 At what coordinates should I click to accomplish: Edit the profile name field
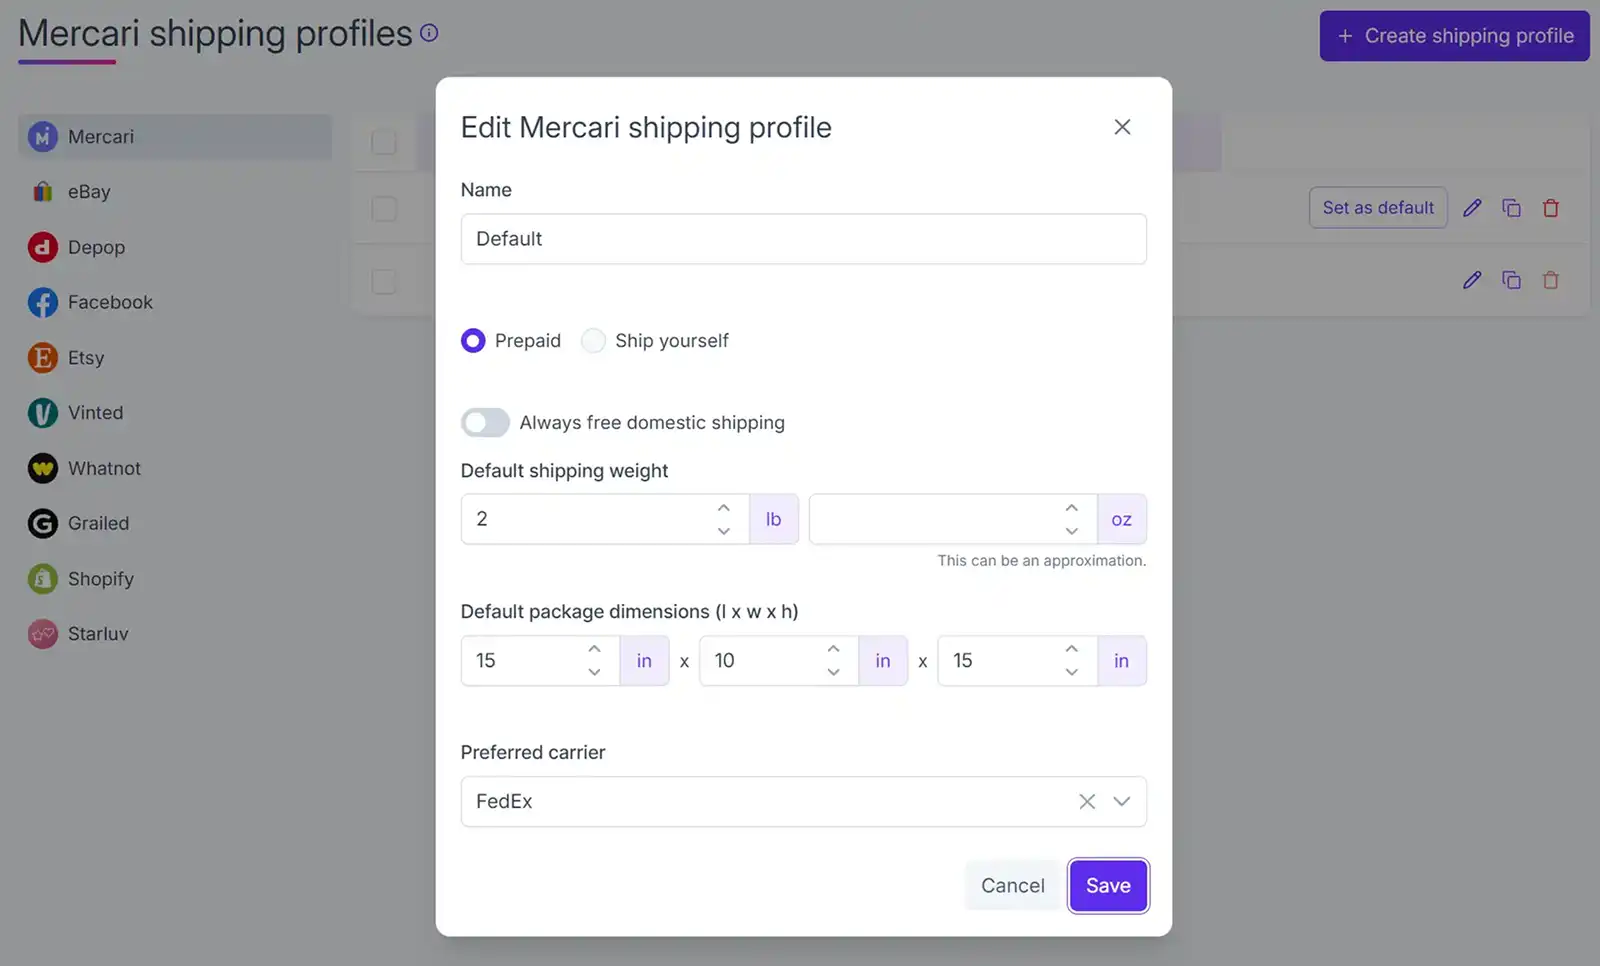(803, 239)
